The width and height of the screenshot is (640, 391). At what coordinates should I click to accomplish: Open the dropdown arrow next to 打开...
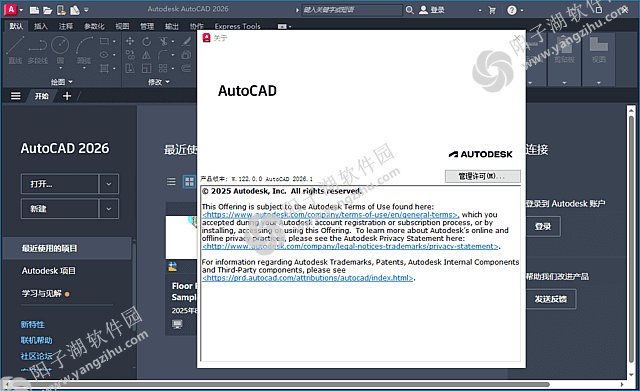pyautogui.click(x=109, y=184)
